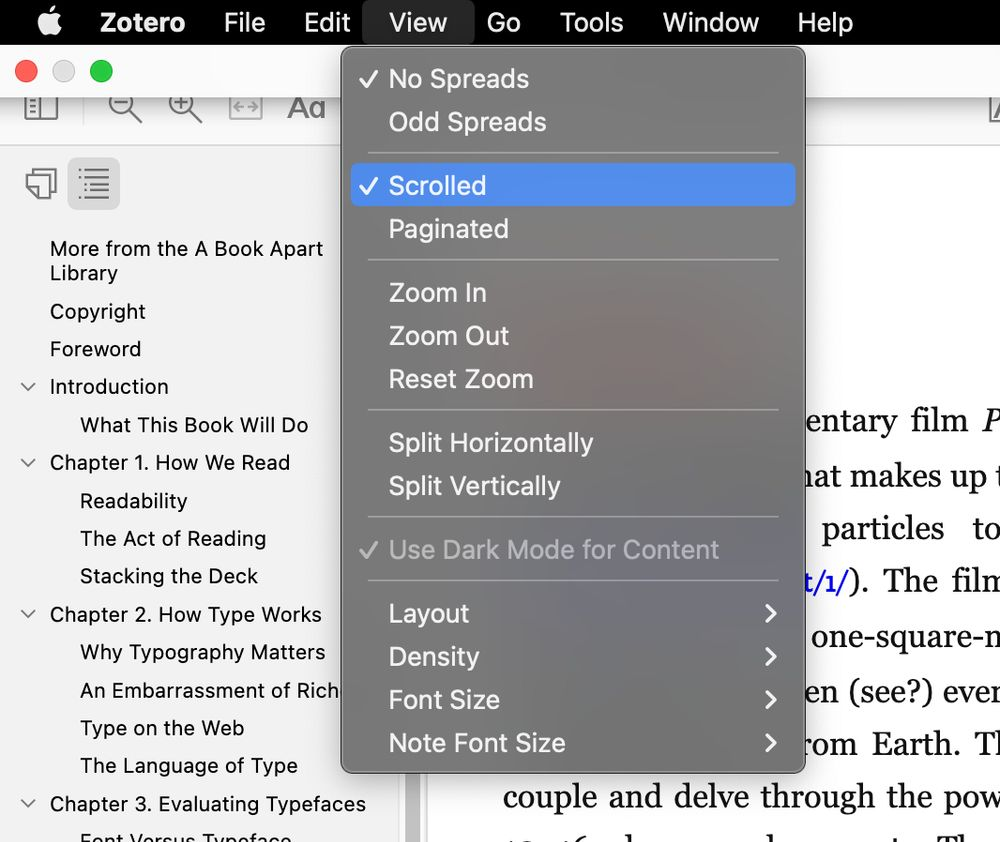Collapse Chapter 2. How Type Works
Image resolution: width=1000 pixels, height=842 pixels.
coord(28,615)
